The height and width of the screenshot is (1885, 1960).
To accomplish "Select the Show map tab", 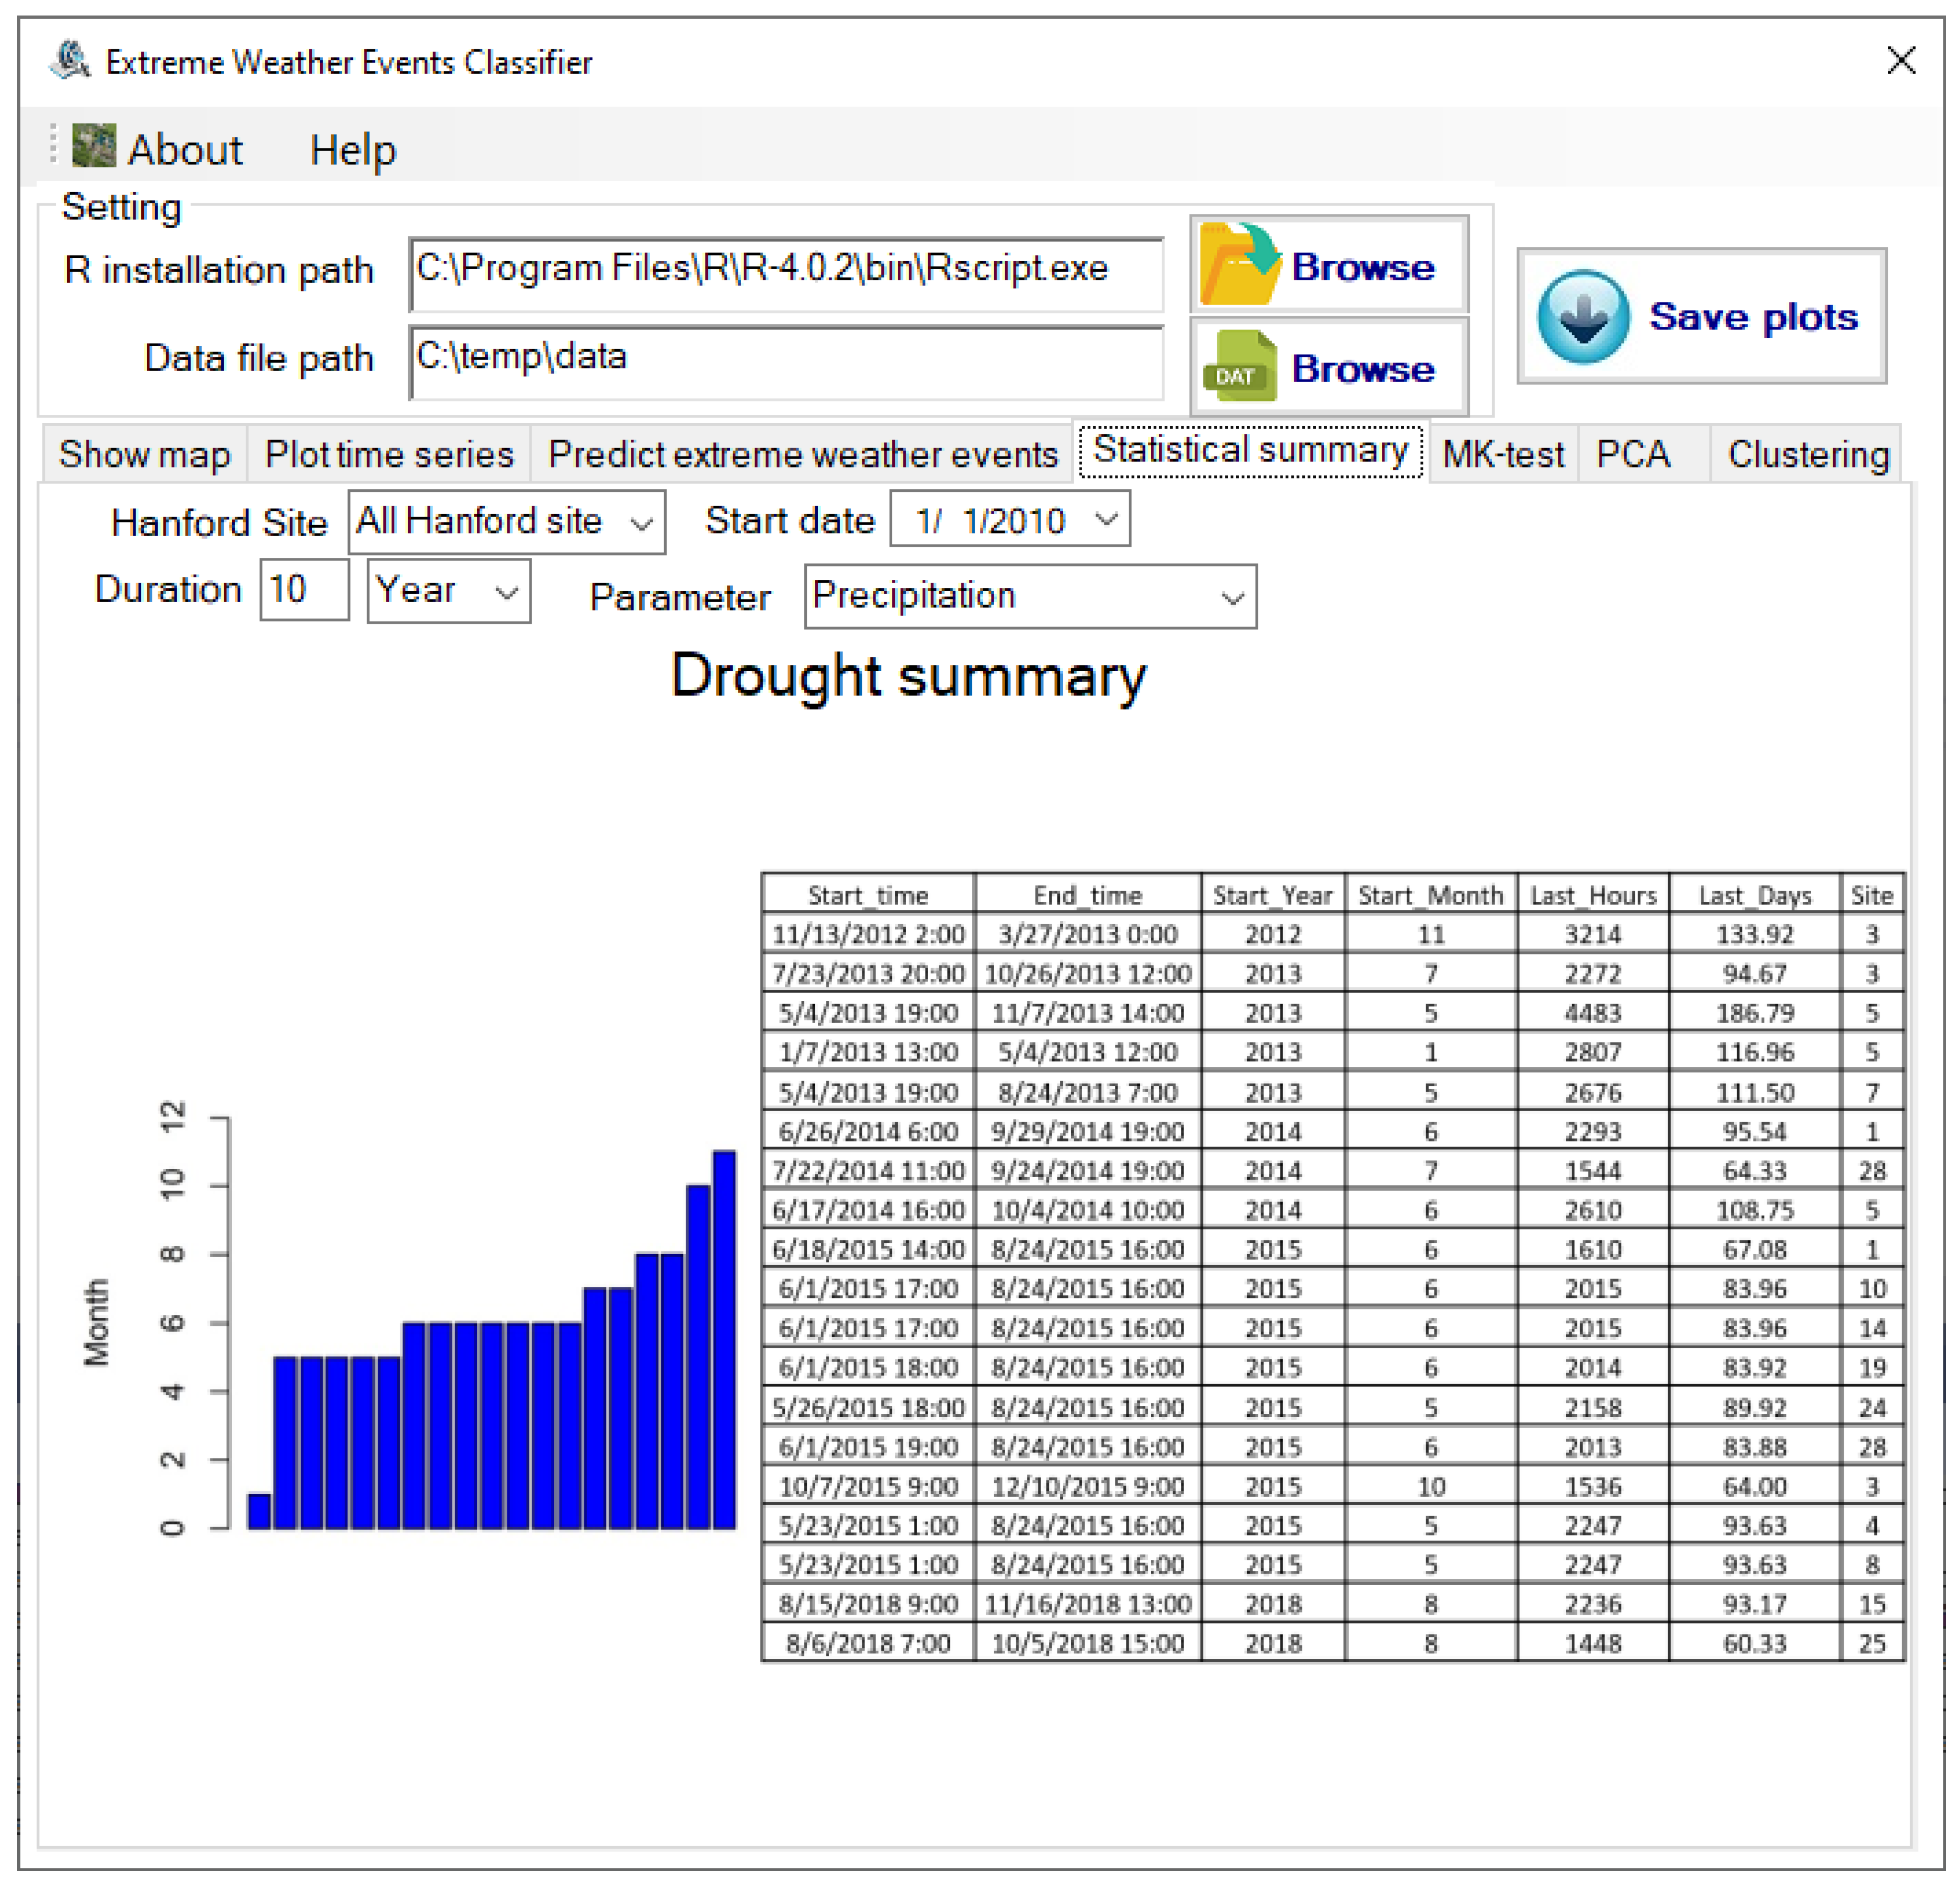I will click(145, 455).
